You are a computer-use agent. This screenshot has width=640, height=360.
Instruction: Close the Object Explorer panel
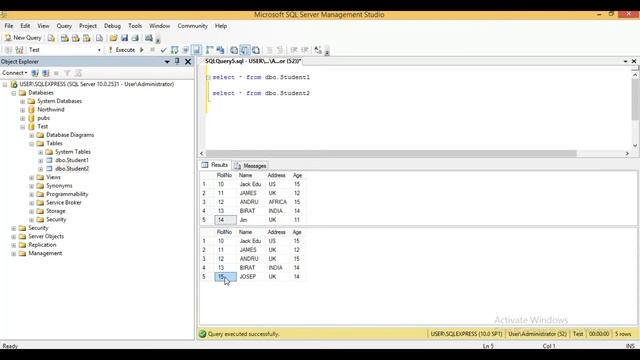(x=188, y=62)
